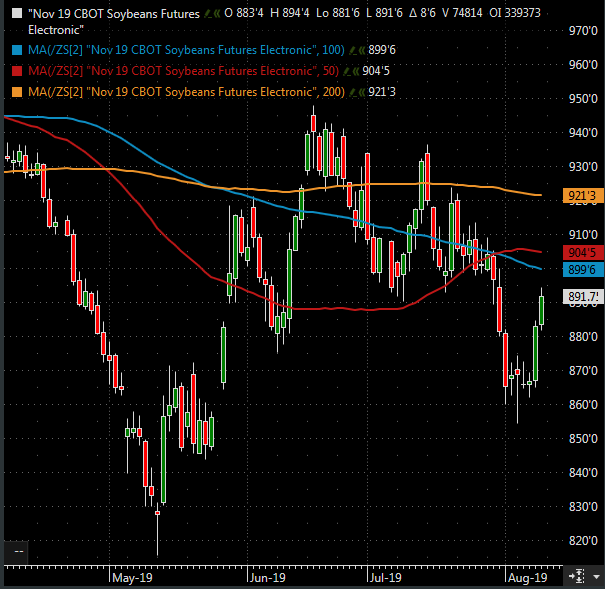Click the red 50-period MA color swatch
Screen dimensions: 605x589
[17, 71]
